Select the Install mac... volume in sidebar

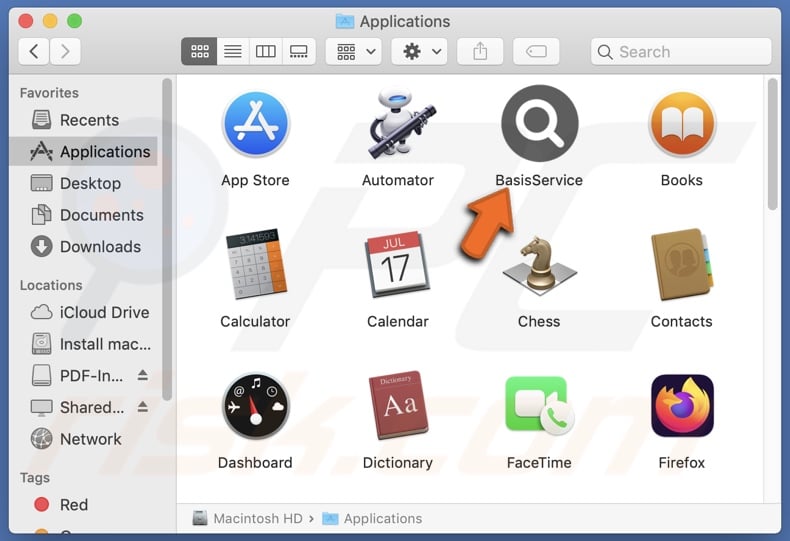click(x=83, y=344)
